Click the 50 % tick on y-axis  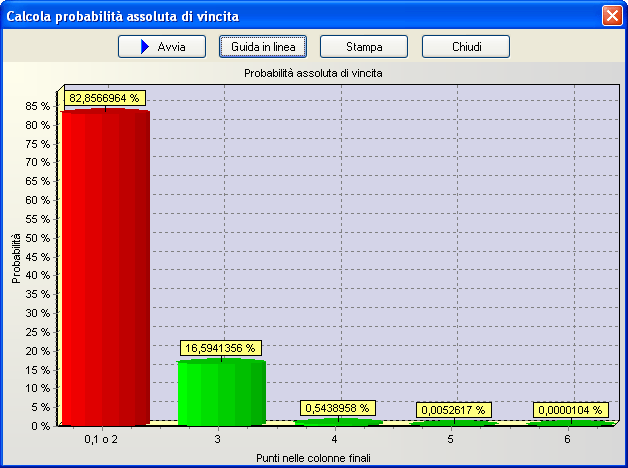coord(38,237)
